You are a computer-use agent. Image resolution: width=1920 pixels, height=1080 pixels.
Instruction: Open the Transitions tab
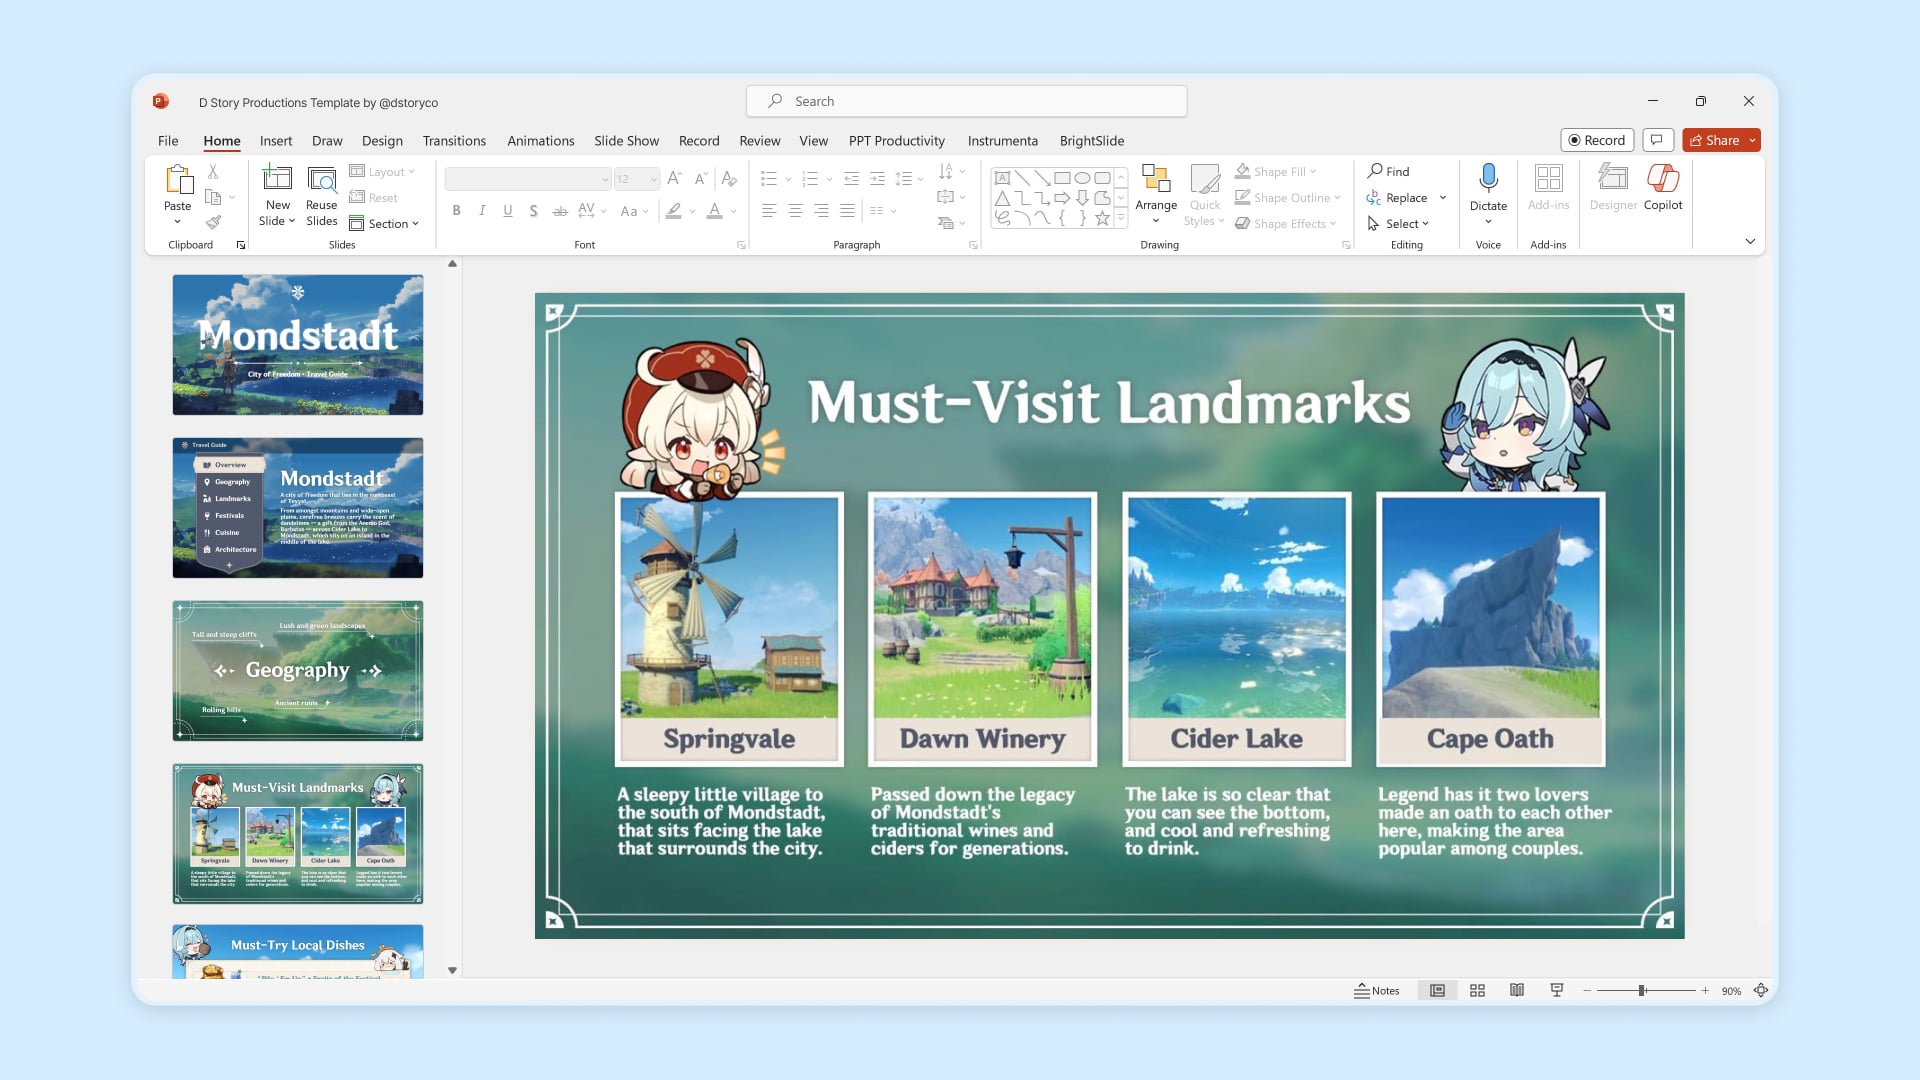(454, 141)
